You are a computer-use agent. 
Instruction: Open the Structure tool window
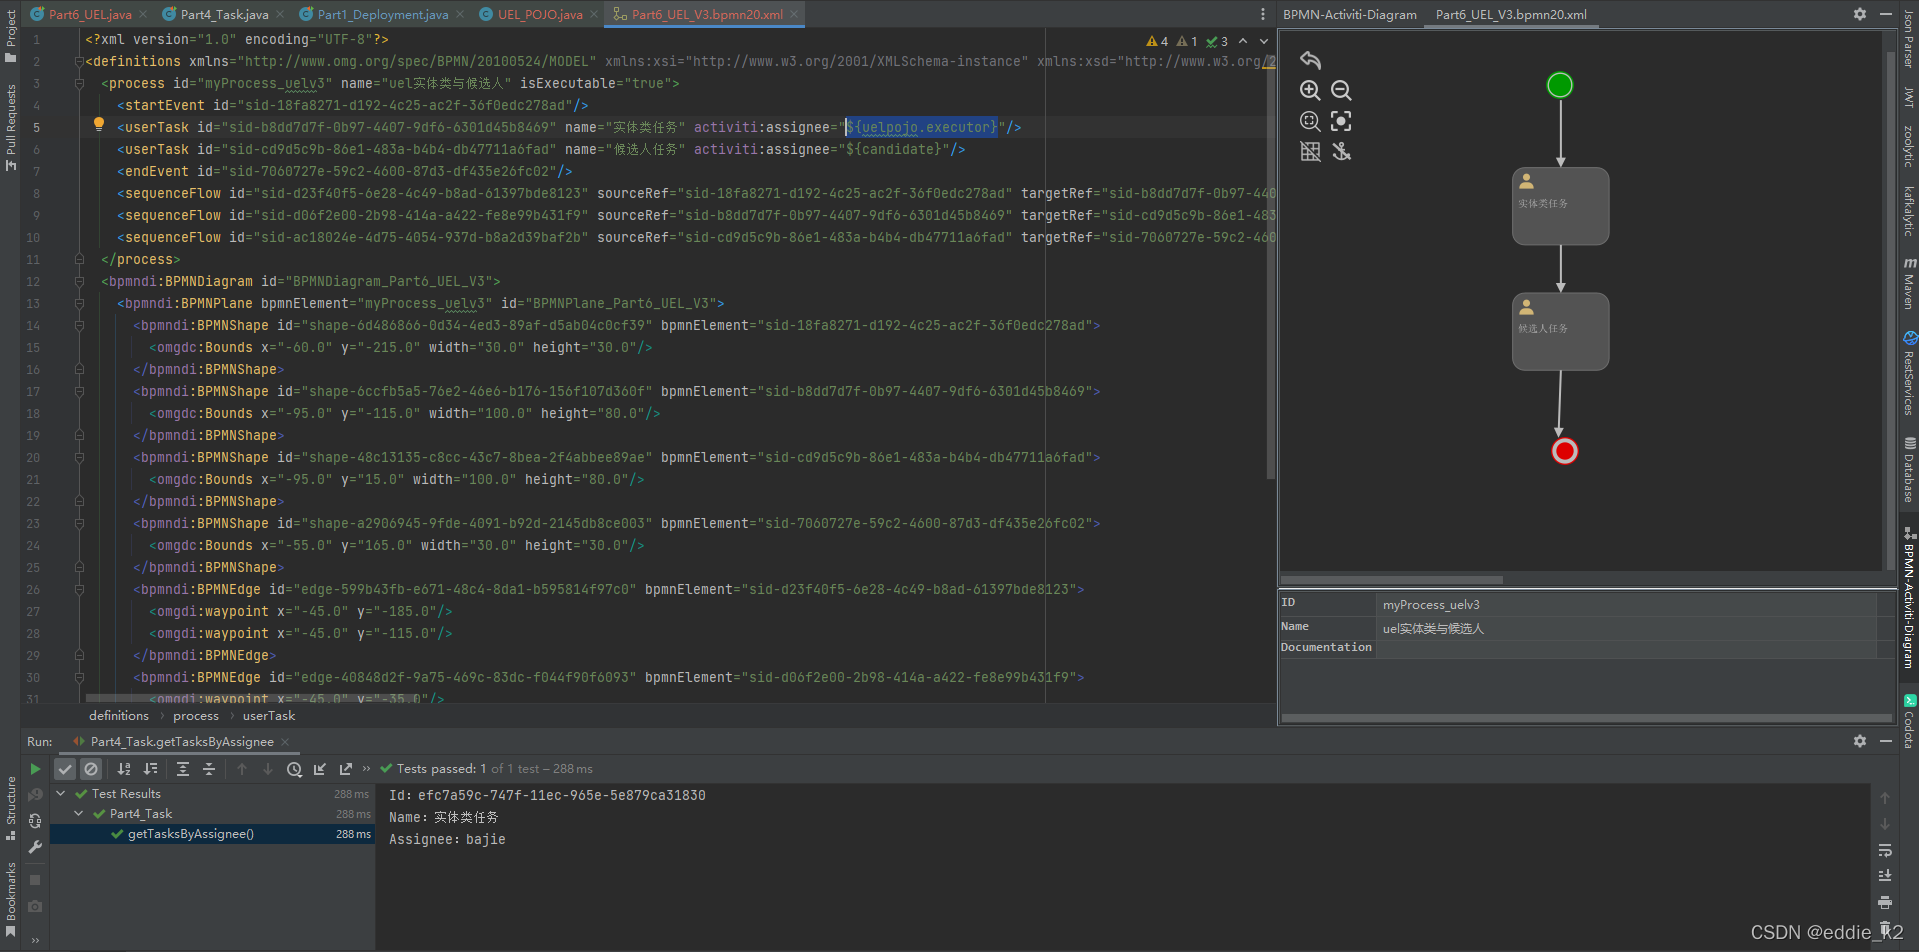(10, 808)
